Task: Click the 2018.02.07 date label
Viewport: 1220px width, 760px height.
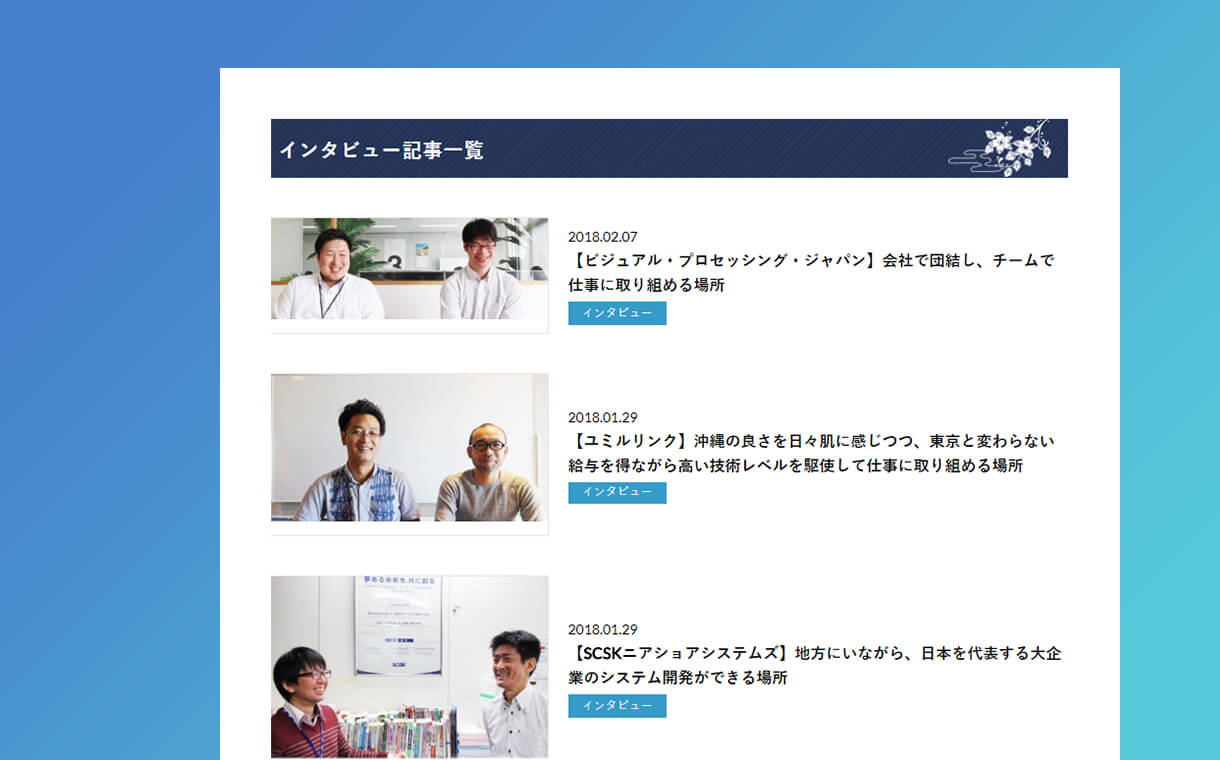Action: pyautogui.click(x=602, y=237)
